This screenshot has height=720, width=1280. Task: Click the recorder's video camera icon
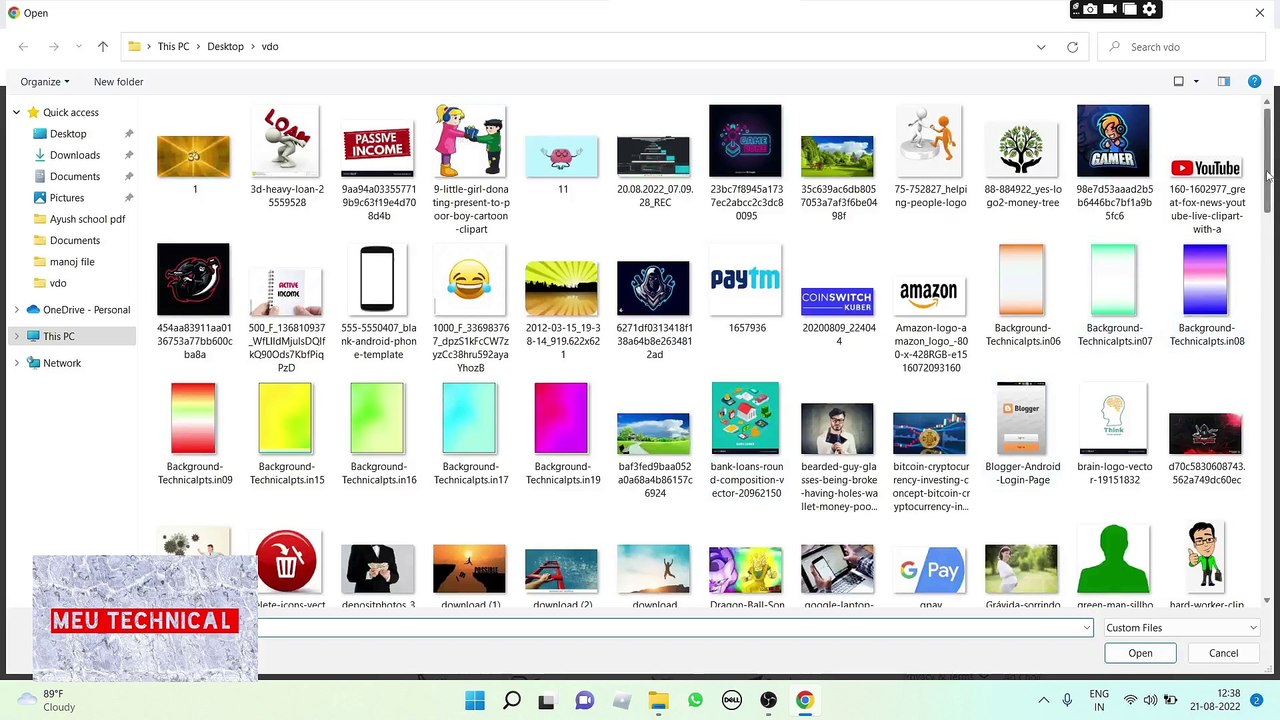(x=1110, y=10)
